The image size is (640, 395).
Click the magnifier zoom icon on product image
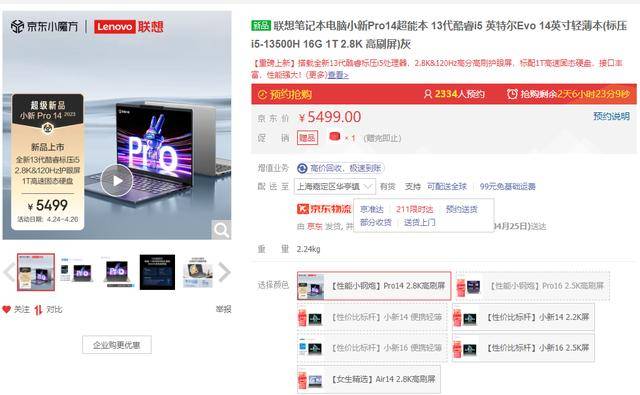point(221,230)
